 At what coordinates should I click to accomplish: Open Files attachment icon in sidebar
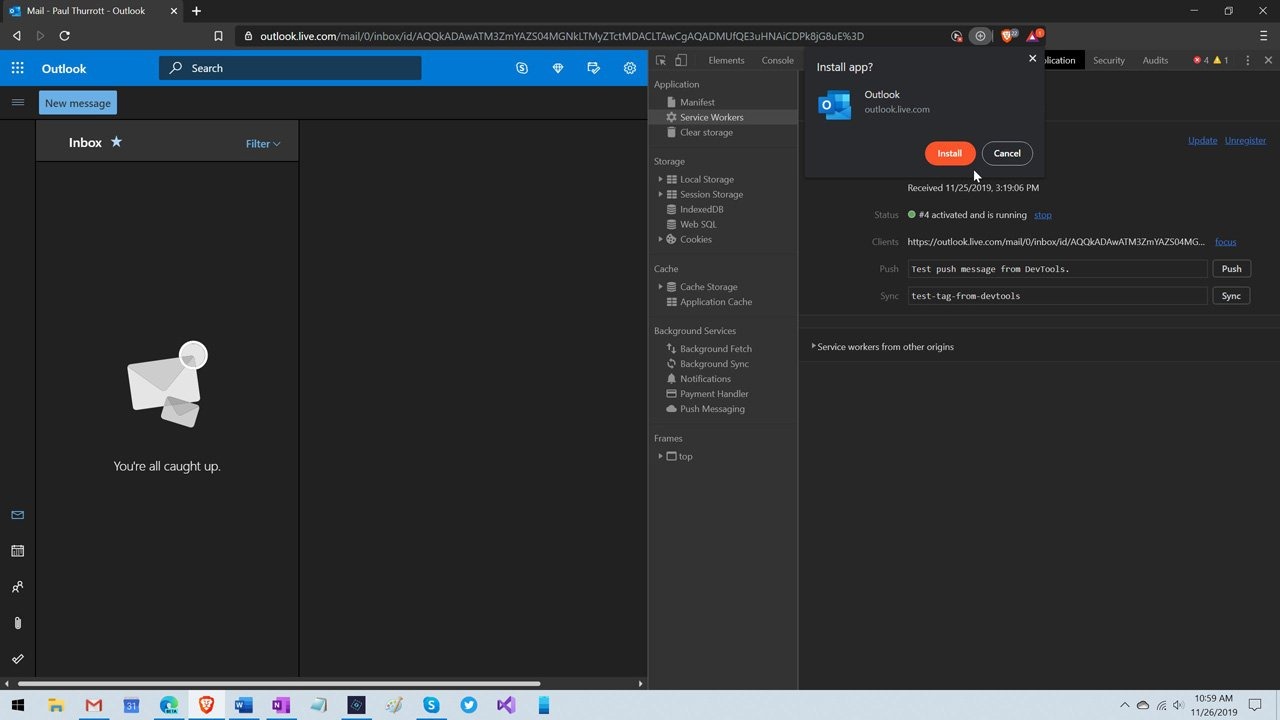pos(17,623)
